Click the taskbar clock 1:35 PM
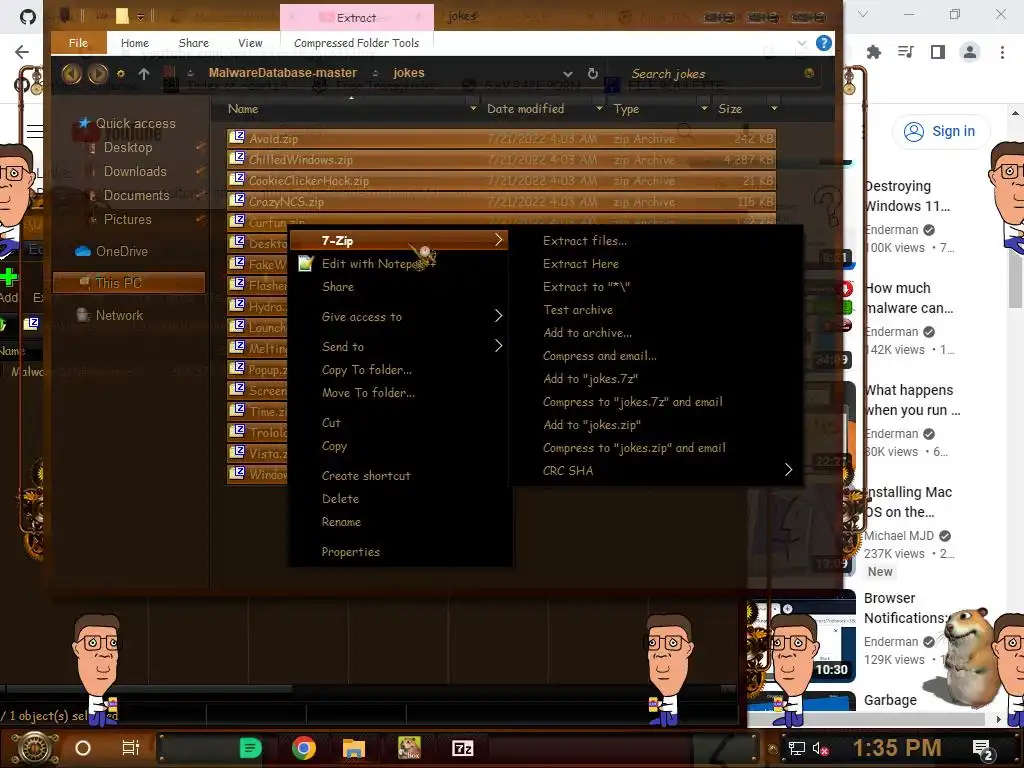1024x768 pixels. [x=897, y=748]
